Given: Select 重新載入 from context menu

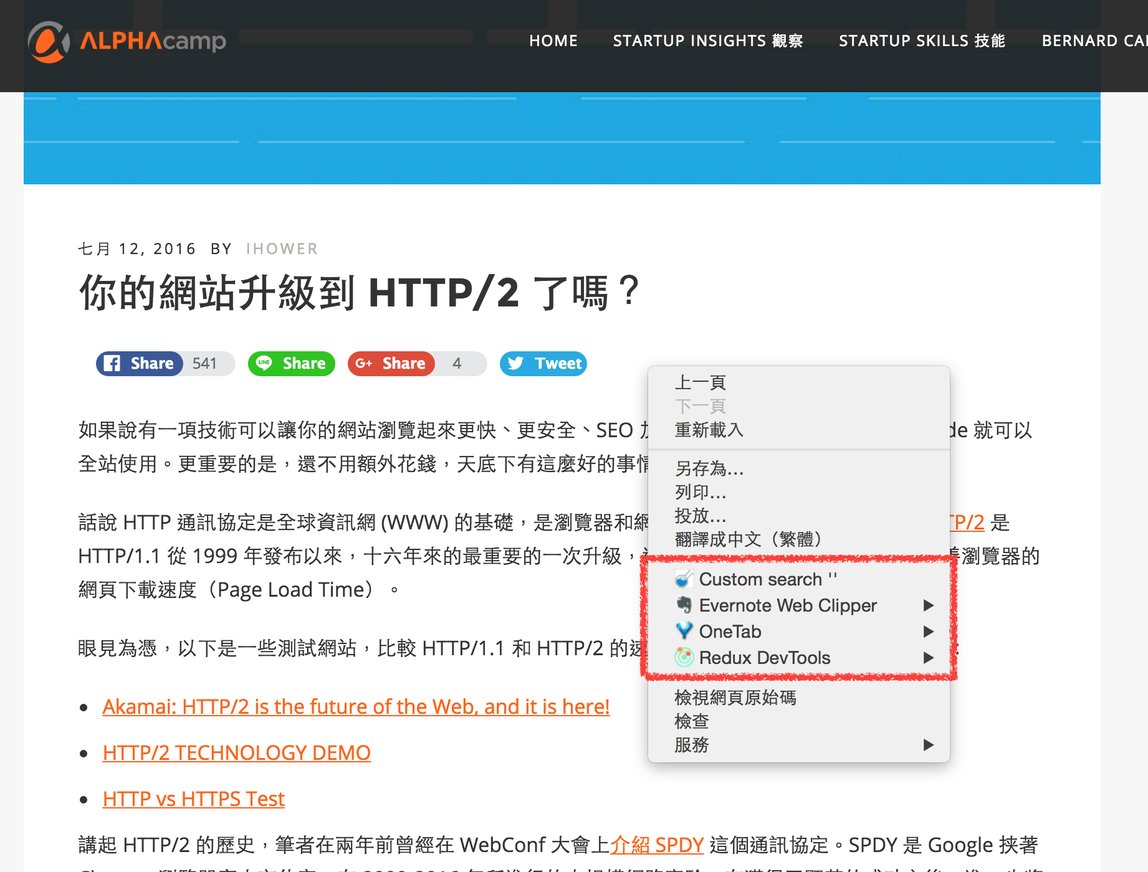Looking at the screenshot, I should (x=709, y=430).
